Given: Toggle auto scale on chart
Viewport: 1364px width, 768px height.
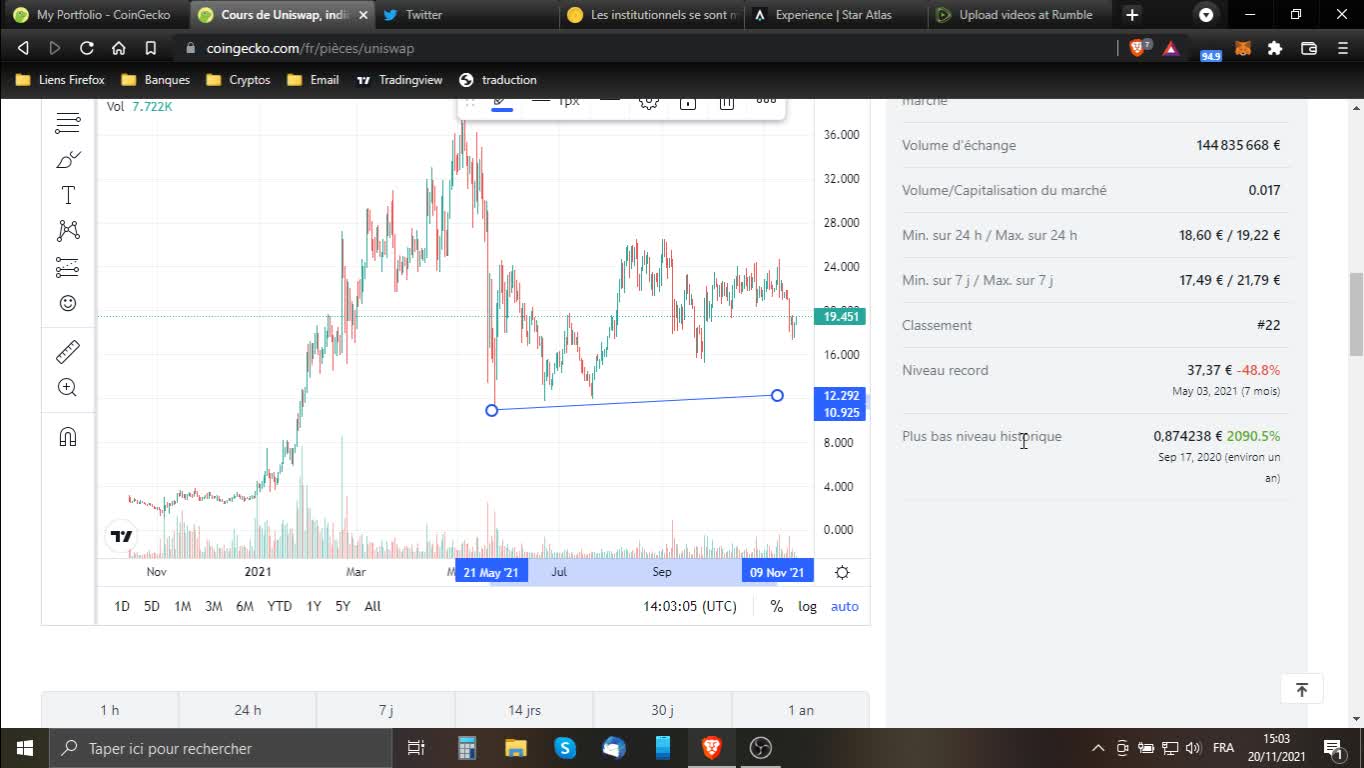Looking at the screenshot, I should pyautogui.click(x=845, y=606).
